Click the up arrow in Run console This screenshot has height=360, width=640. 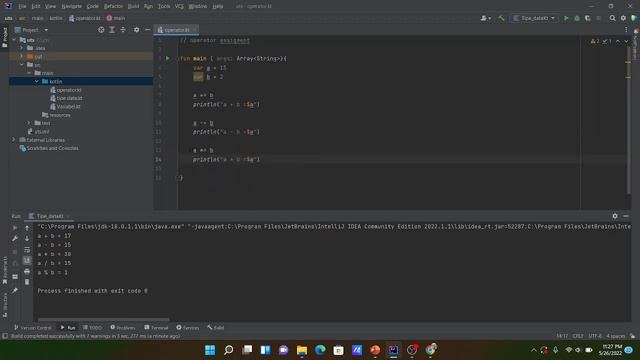pos(27,228)
